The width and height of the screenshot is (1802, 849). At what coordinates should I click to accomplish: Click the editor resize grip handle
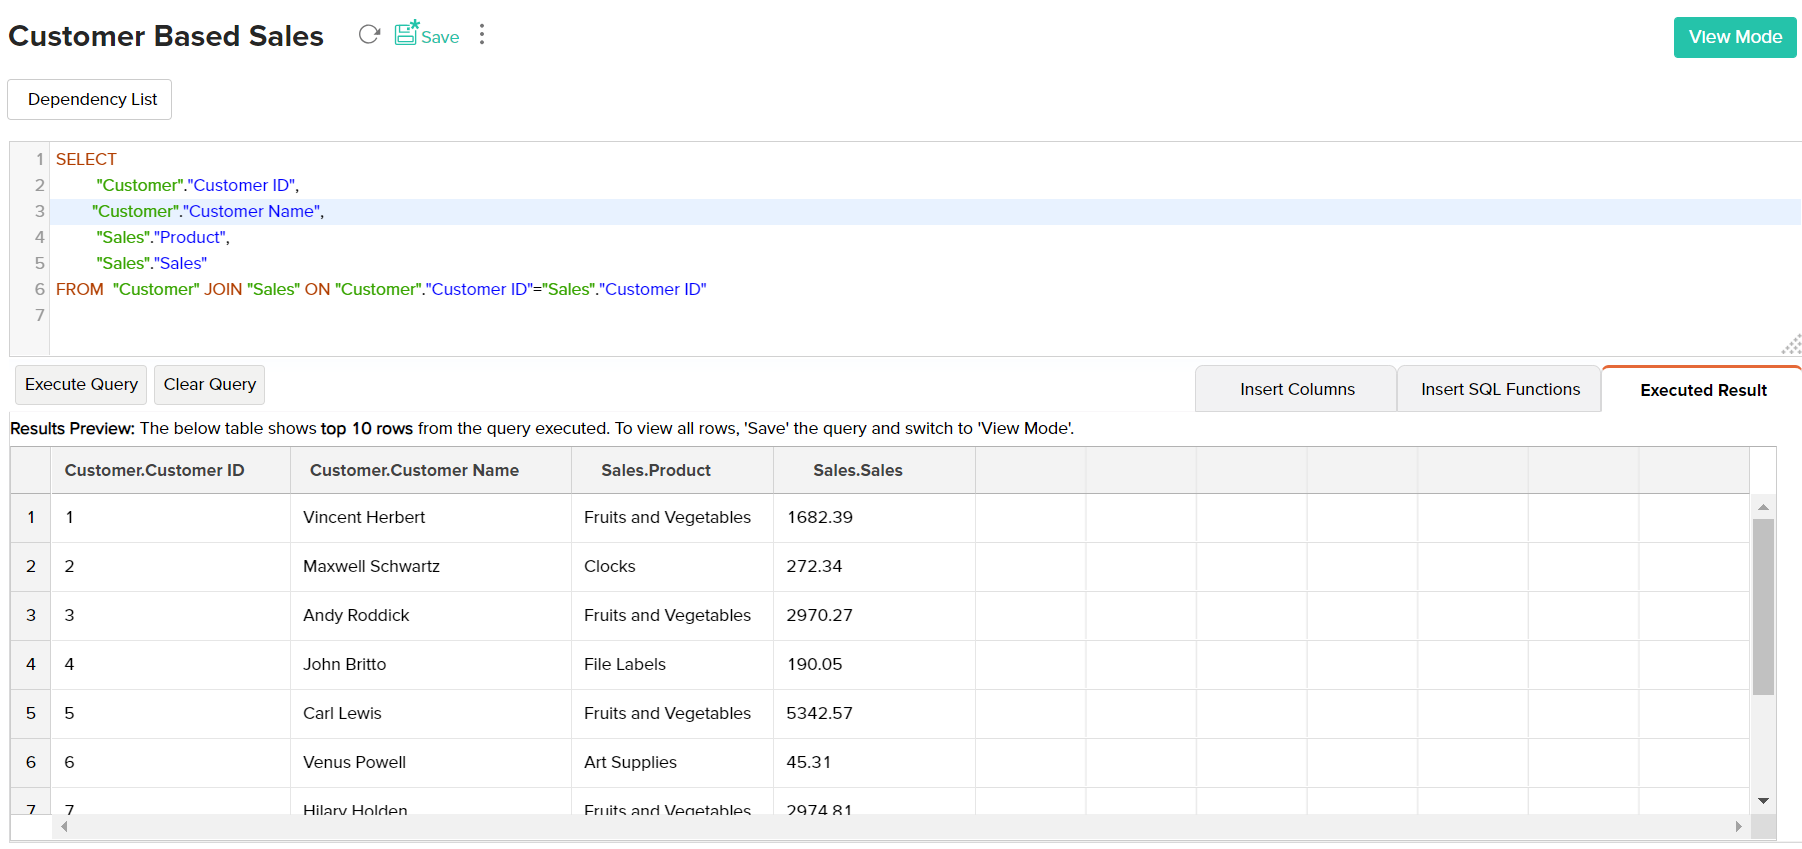[x=1791, y=345]
